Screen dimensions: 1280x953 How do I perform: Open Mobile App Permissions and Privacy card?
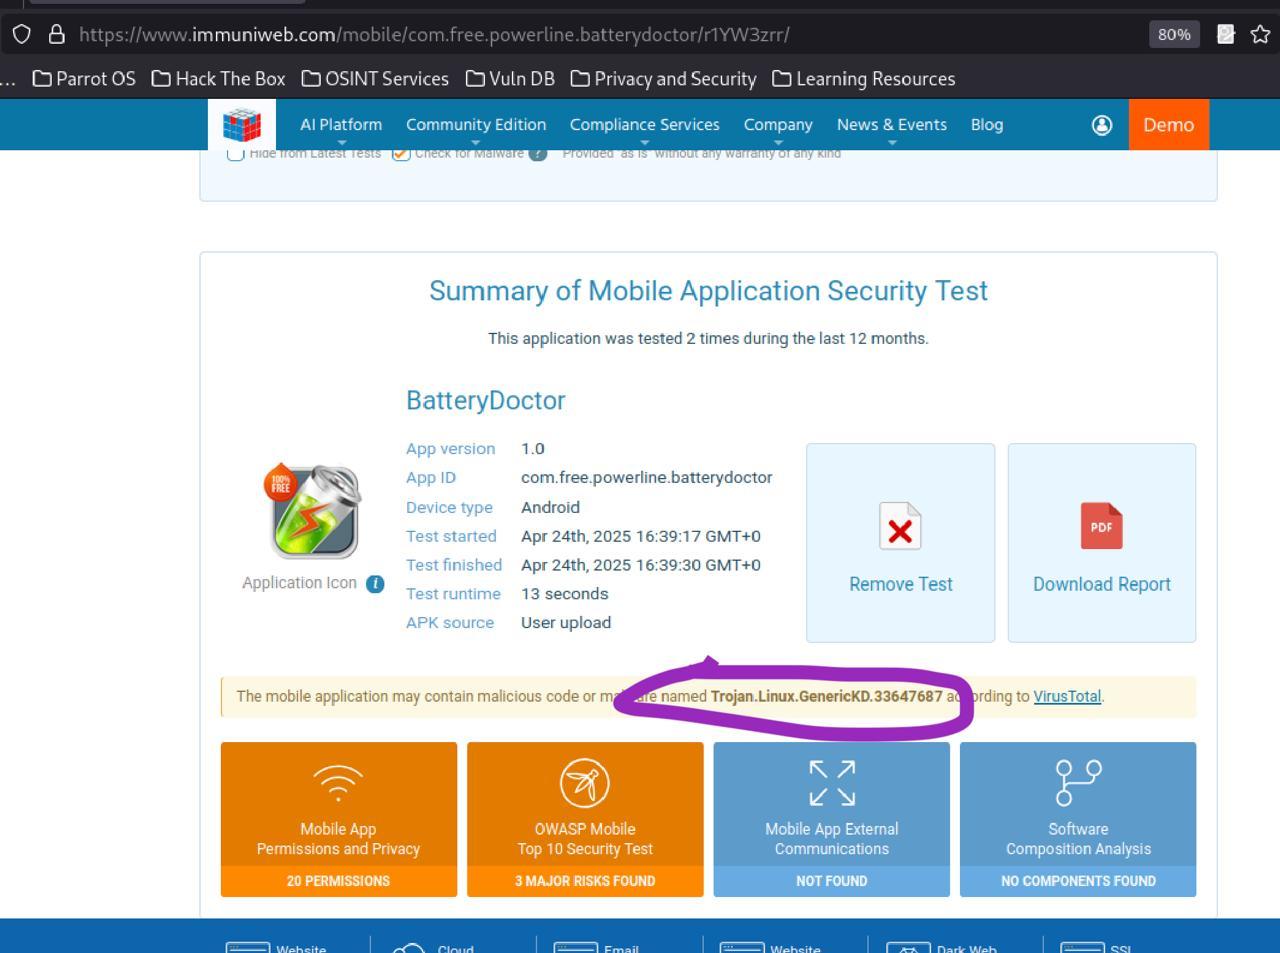point(339,819)
